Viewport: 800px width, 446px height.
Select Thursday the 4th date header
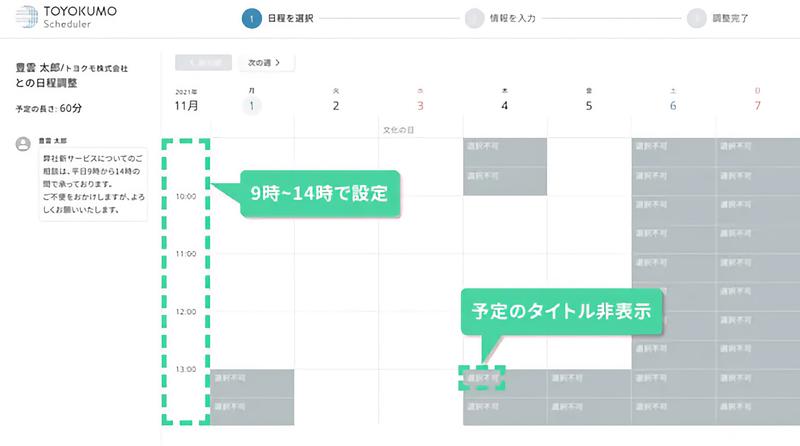tap(505, 106)
